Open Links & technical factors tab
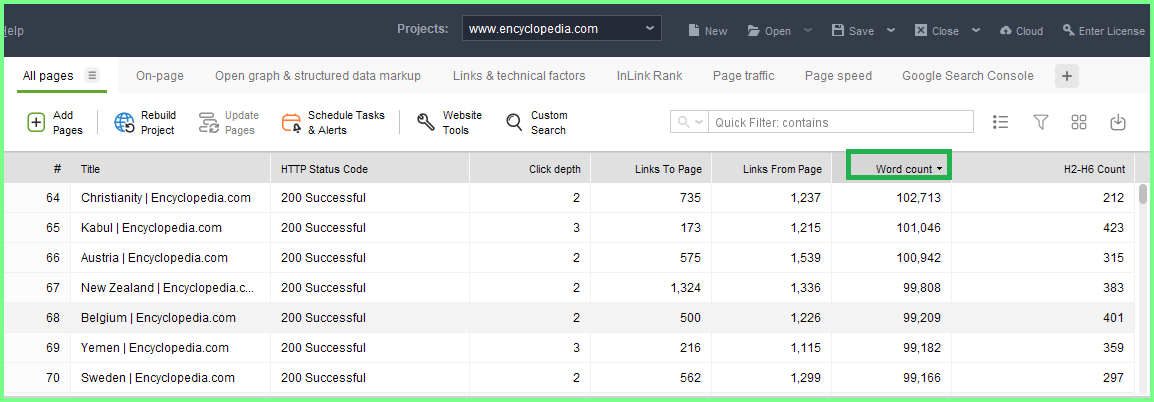Viewport: 1154px width, 402px height. pos(519,75)
